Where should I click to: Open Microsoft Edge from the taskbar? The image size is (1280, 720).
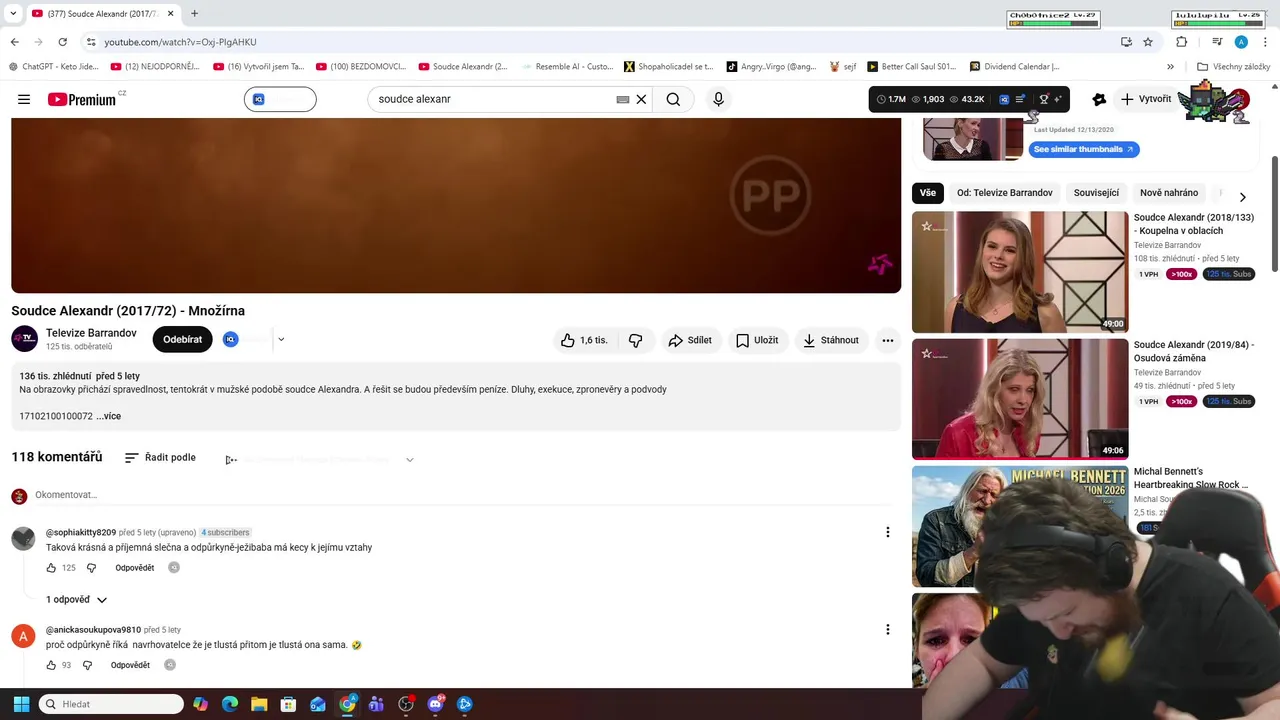(230, 704)
